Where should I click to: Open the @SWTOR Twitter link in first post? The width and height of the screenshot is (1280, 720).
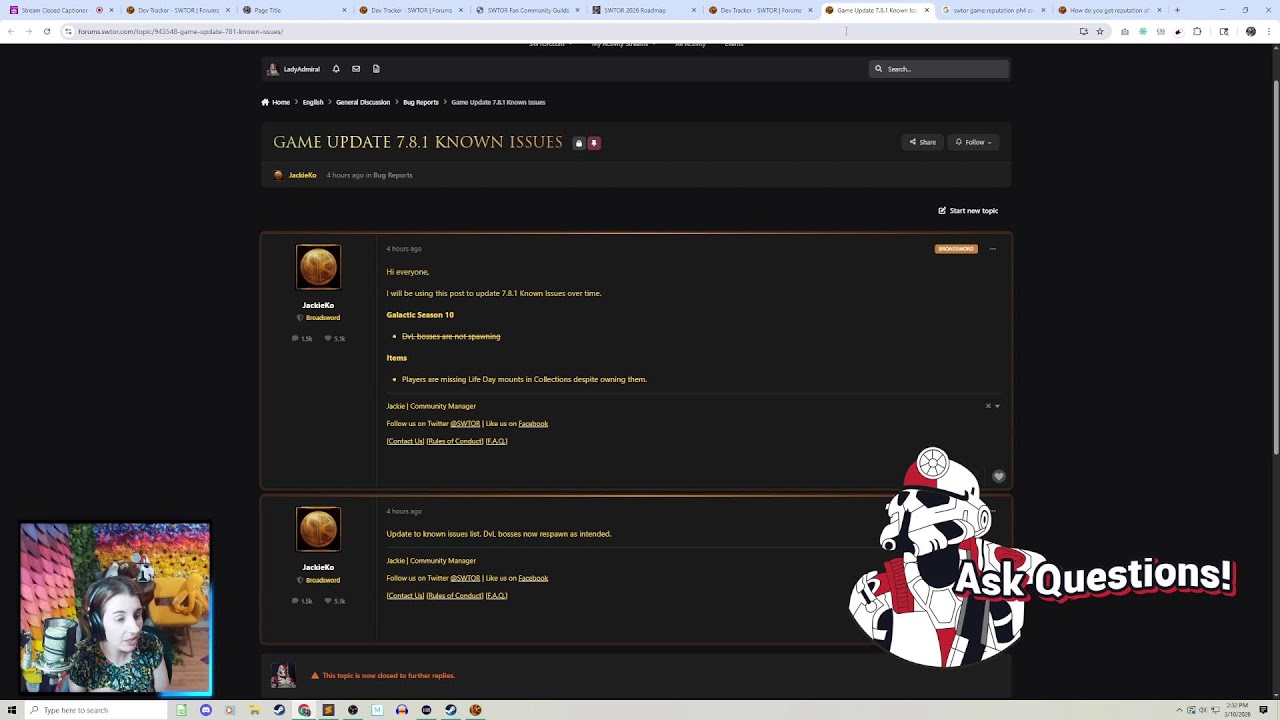(x=465, y=424)
